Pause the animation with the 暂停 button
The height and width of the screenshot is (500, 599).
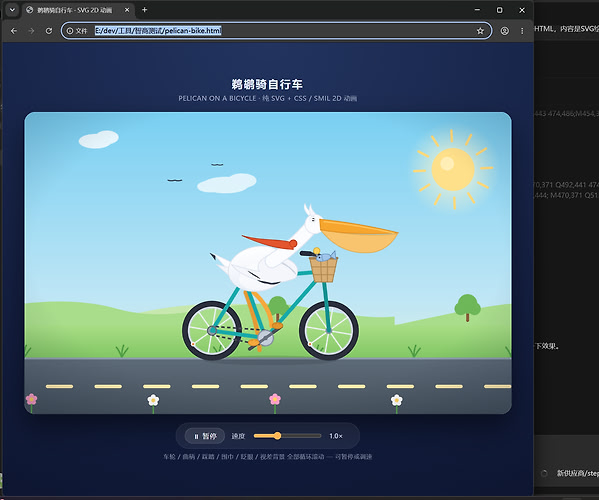[204, 436]
